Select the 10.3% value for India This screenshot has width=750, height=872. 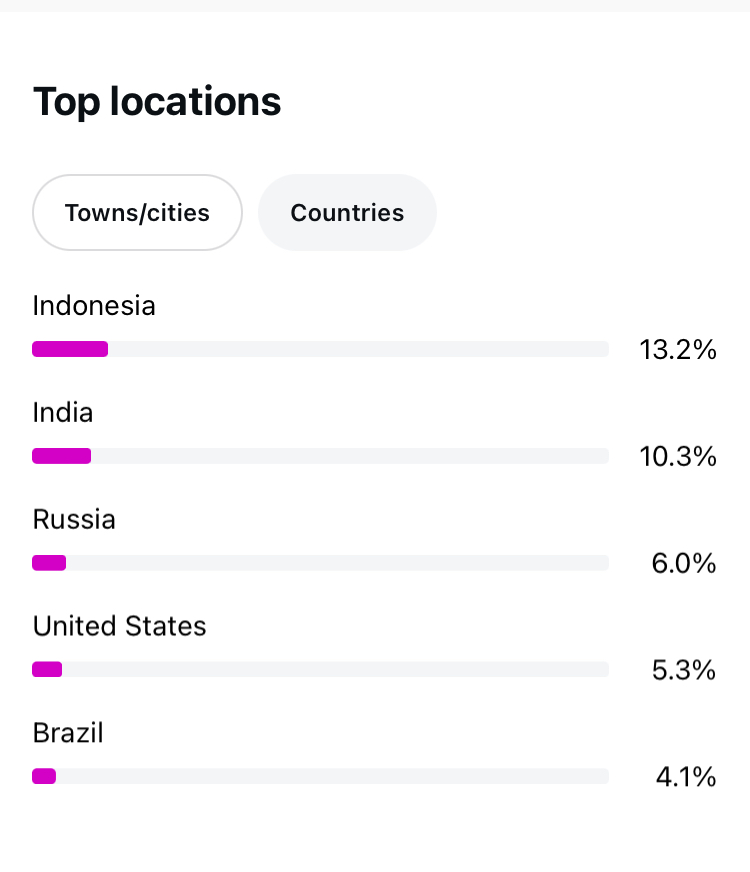coord(678,457)
